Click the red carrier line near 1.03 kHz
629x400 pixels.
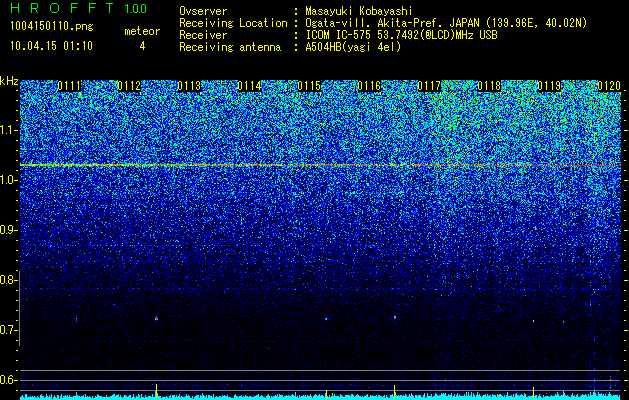coord(321,165)
